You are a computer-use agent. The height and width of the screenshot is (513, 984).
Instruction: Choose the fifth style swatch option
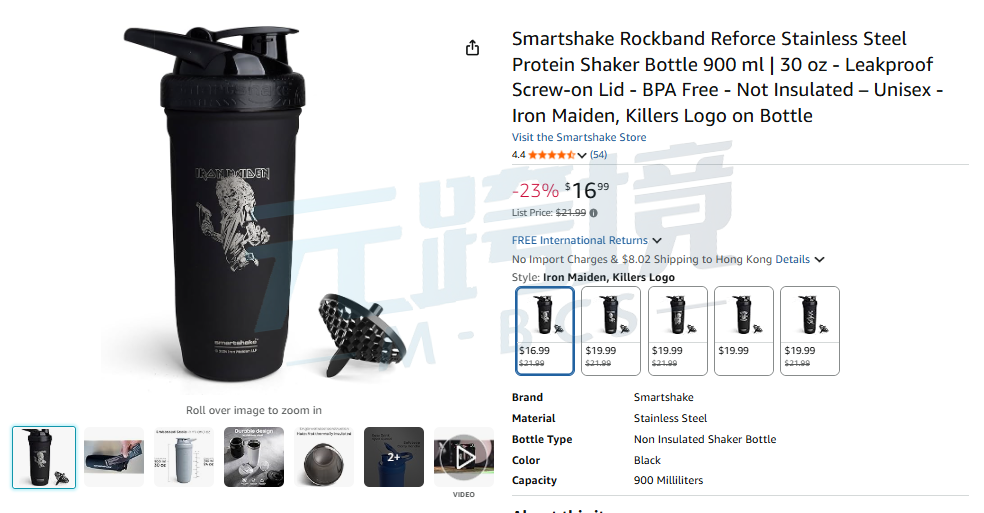pos(810,331)
